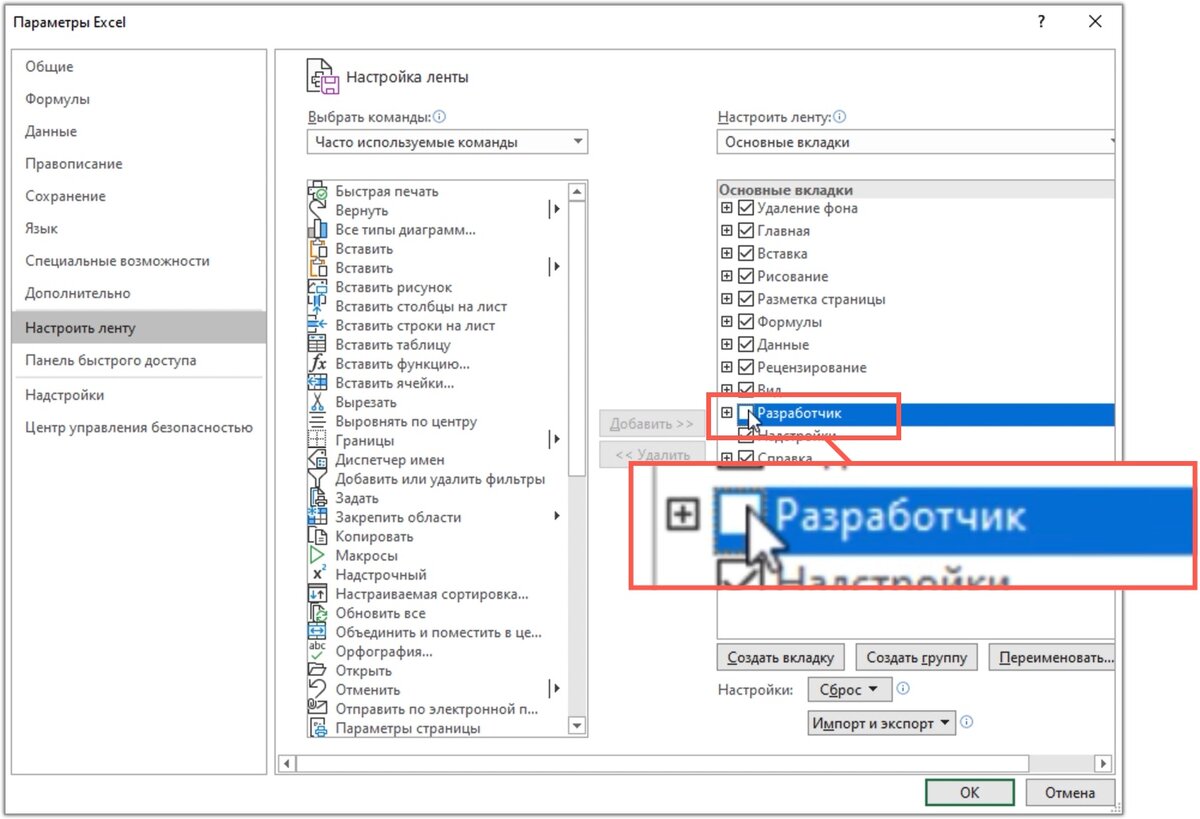Choose the Вставить рисунок picture icon

point(318,288)
